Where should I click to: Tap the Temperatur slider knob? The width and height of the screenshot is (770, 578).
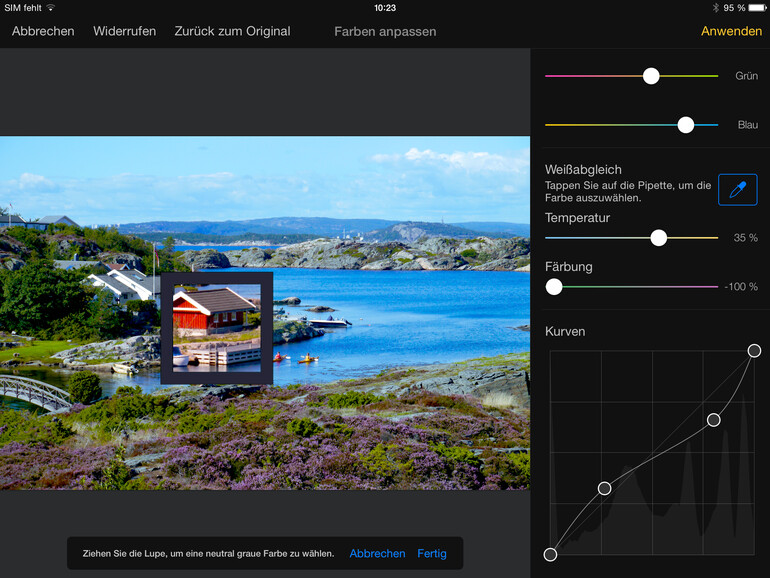659,238
